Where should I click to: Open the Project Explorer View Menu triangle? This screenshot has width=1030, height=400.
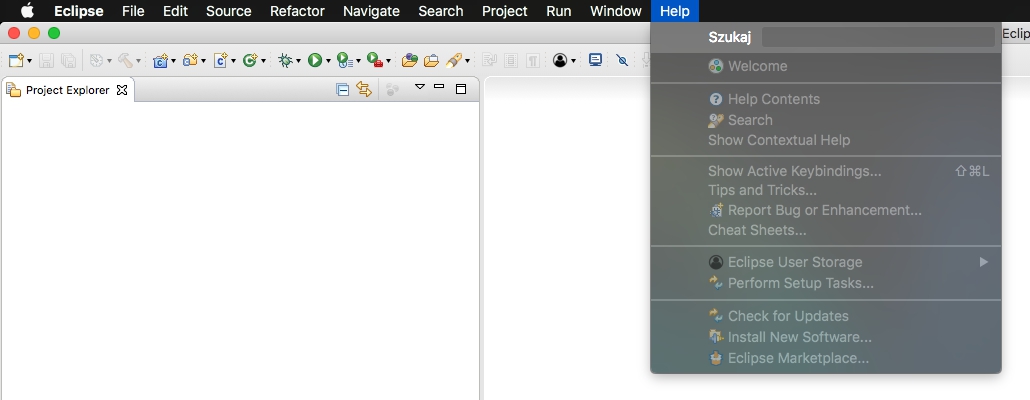pyautogui.click(x=420, y=89)
